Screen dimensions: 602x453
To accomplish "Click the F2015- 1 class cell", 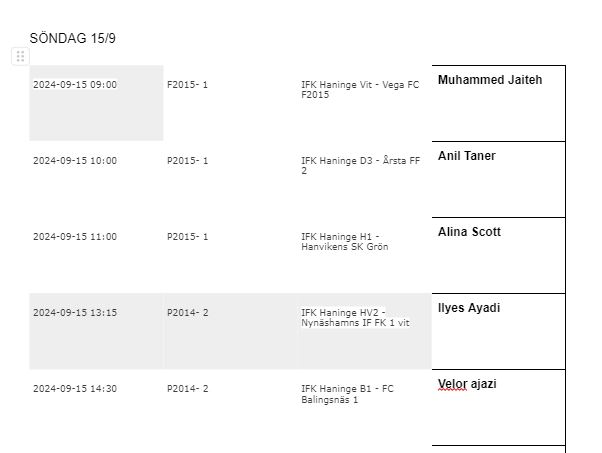I will (188, 85).
